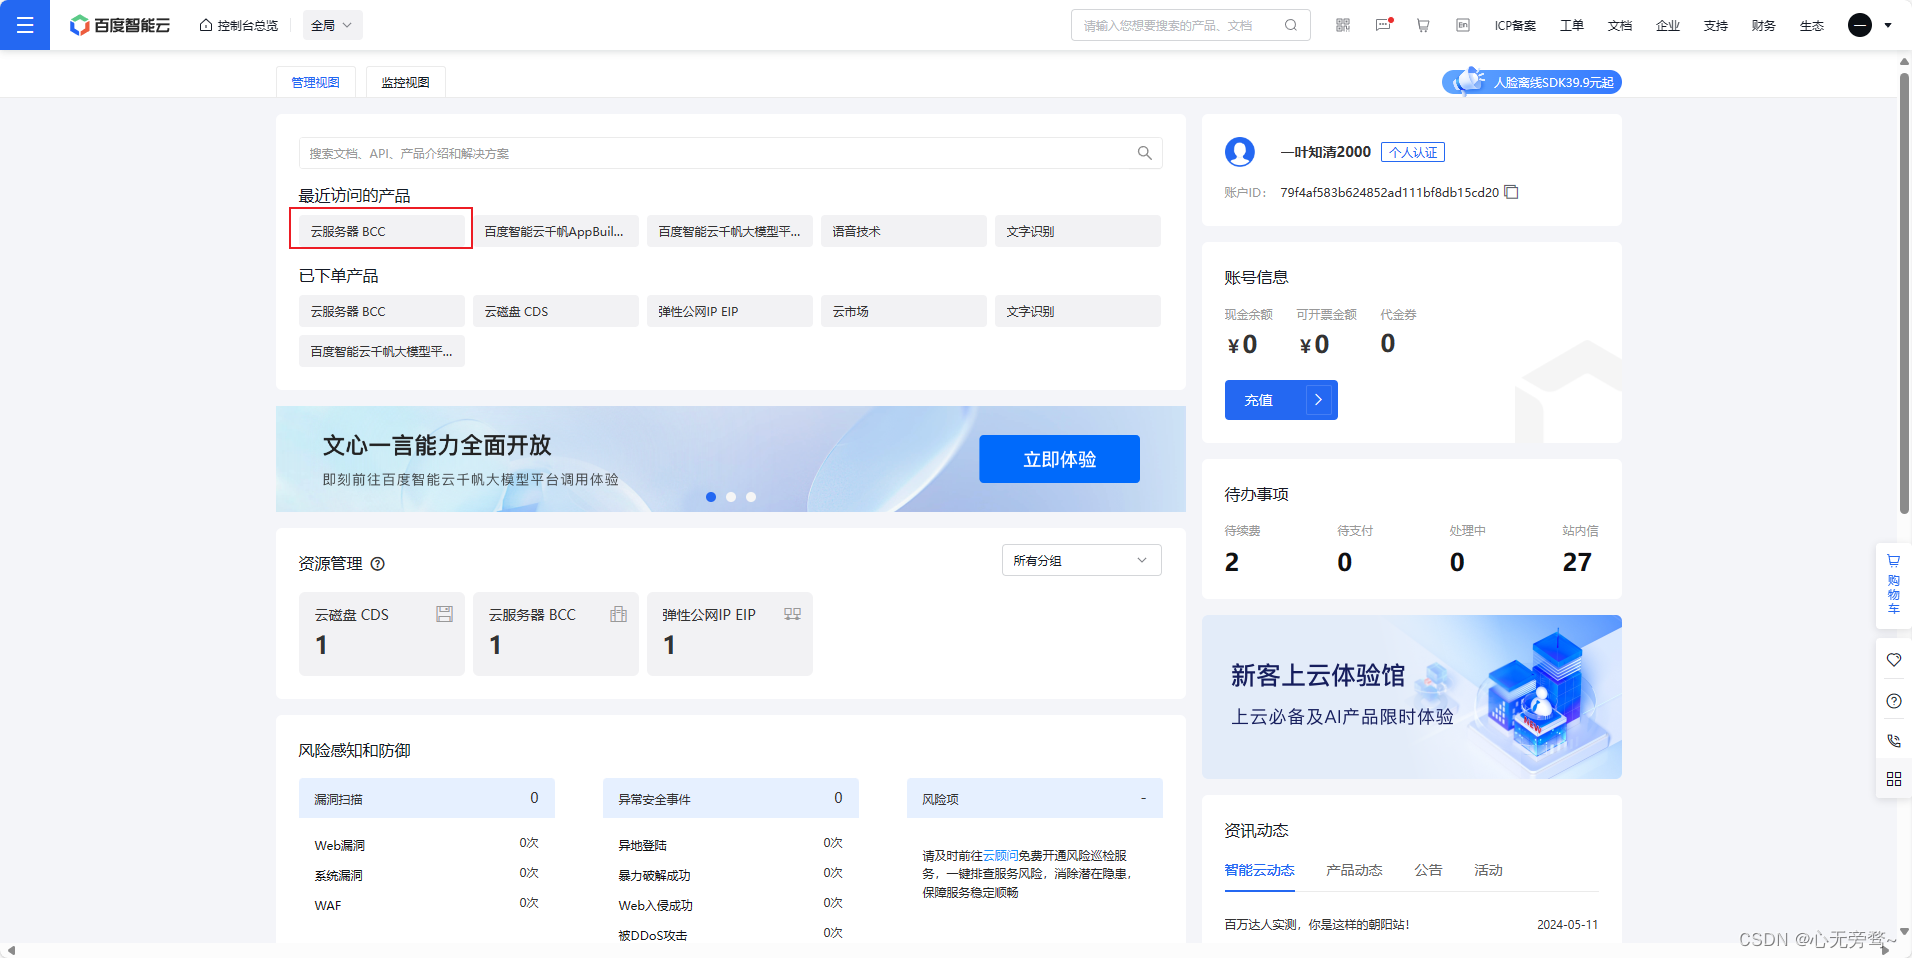Open 文档 menu
1912x958 pixels.
(1619, 25)
